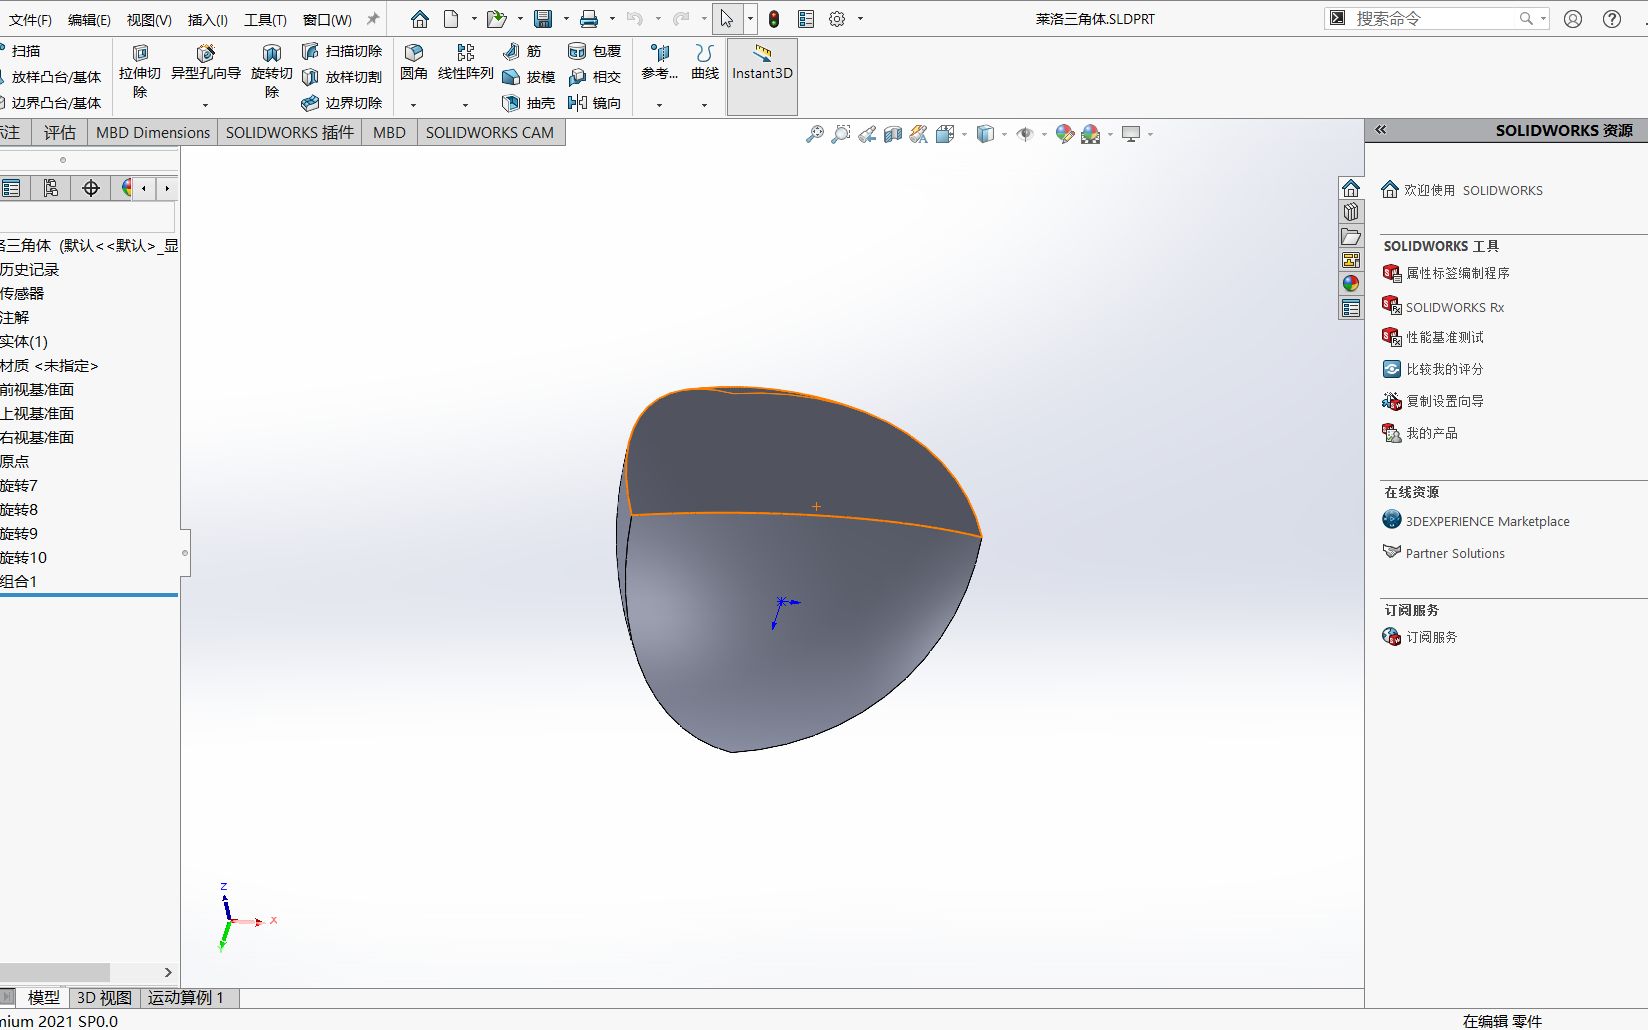The width and height of the screenshot is (1648, 1030).
Task: Open the 3DEXPERIENCE Marketplace link
Action: pos(1486,520)
